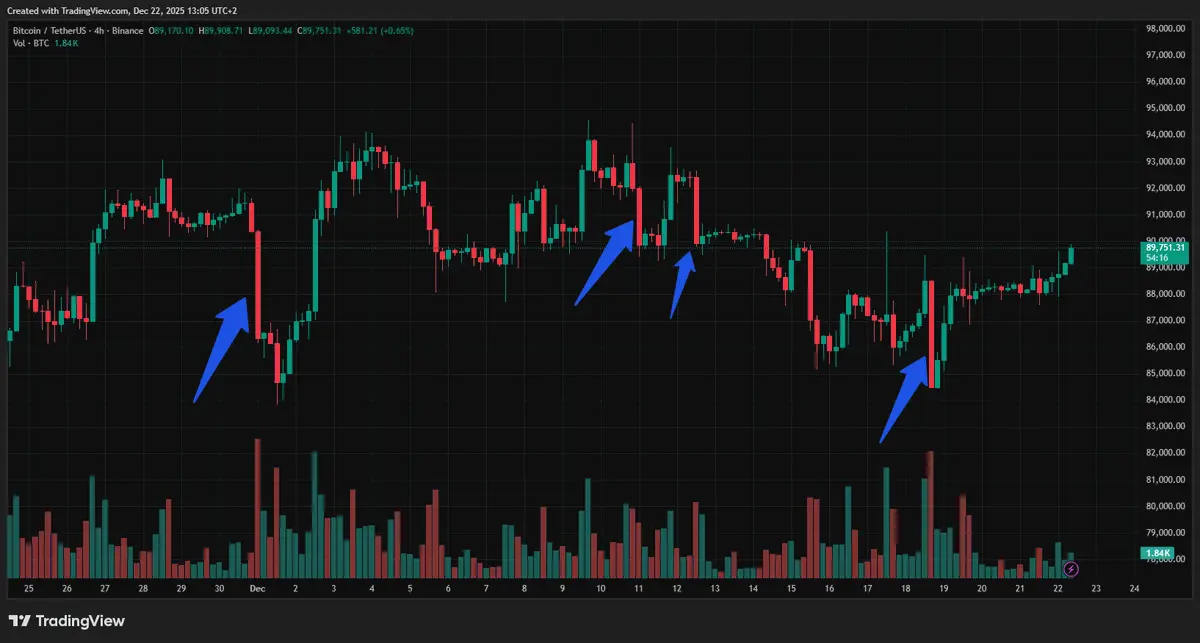Click the close value C89,751.31
This screenshot has width=1200, height=643.
pos(320,31)
